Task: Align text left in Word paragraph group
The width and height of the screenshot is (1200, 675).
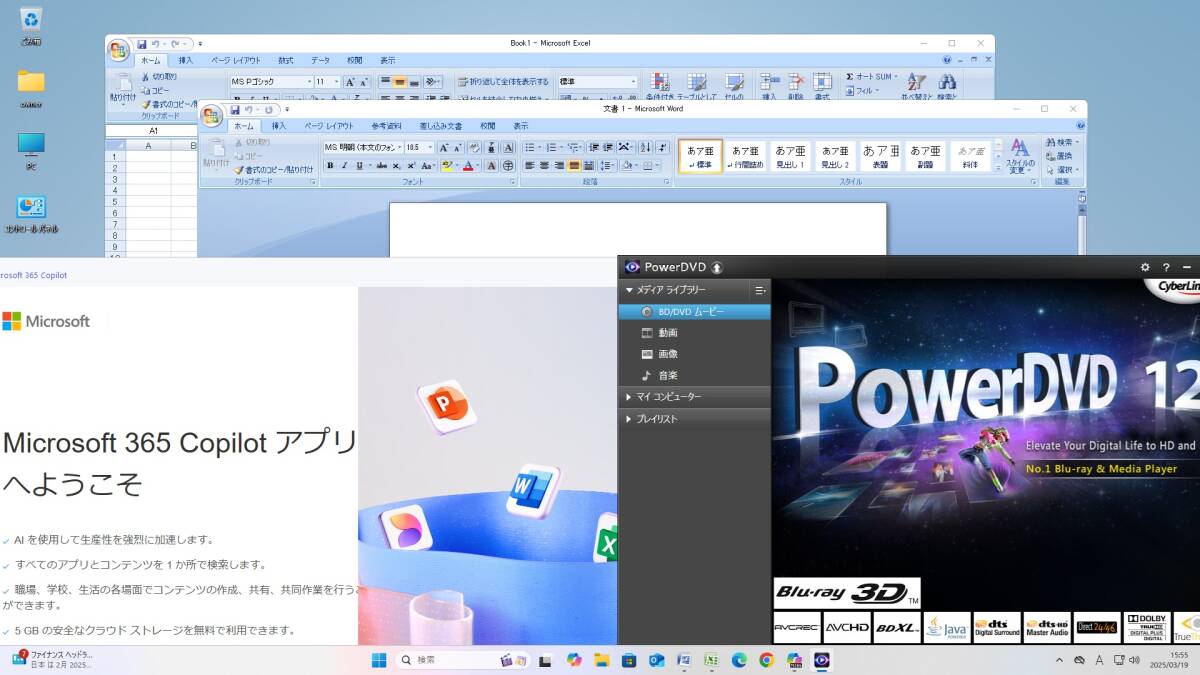Action: pyautogui.click(x=530, y=165)
